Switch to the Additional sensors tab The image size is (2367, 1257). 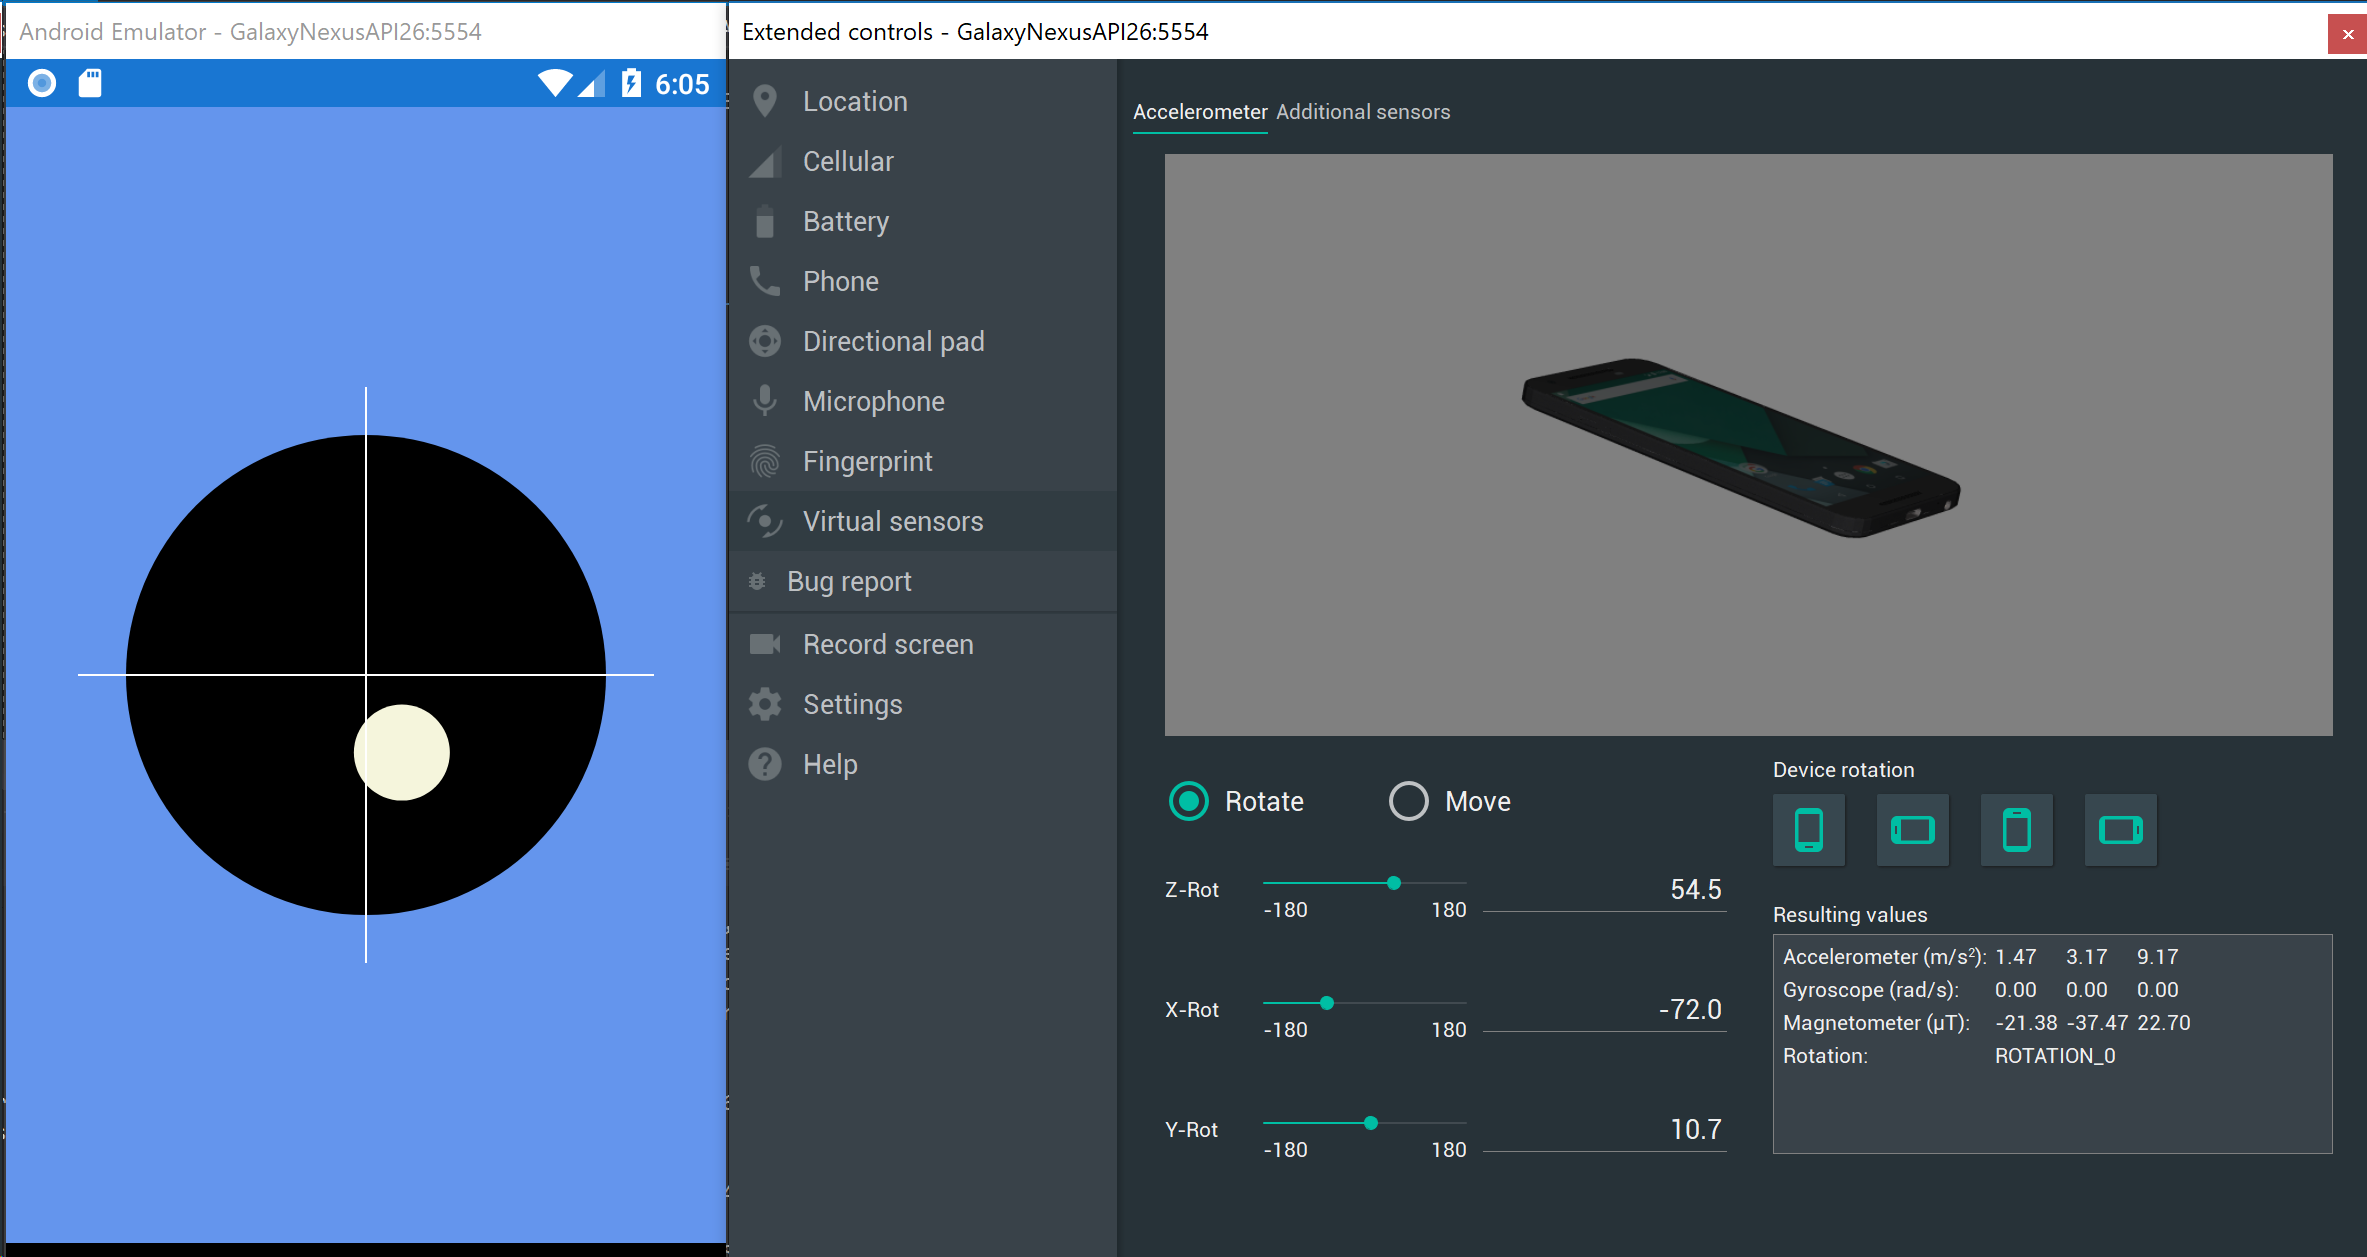pos(1362,112)
